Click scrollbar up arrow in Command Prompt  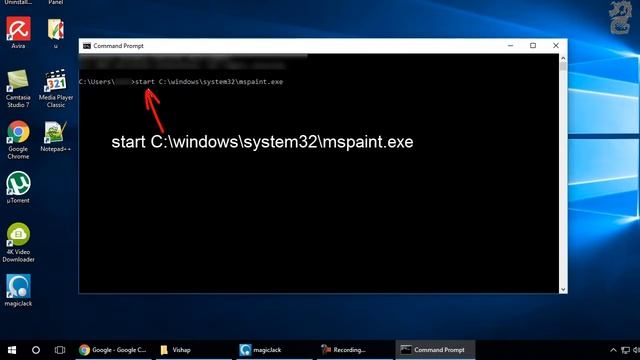click(563, 58)
